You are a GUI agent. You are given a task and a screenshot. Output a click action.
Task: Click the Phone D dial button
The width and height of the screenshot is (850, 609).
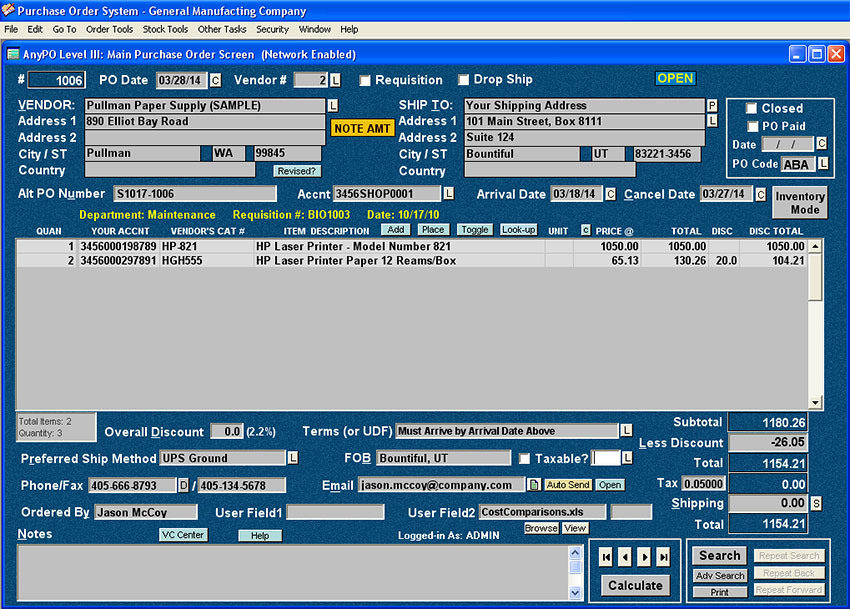(183, 485)
